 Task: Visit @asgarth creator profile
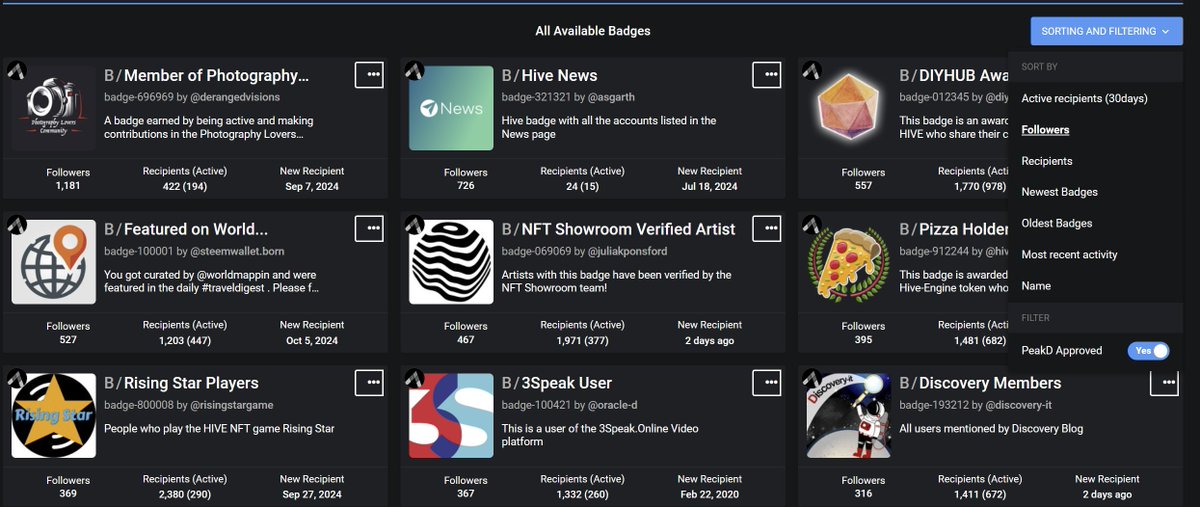tap(610, 97)
